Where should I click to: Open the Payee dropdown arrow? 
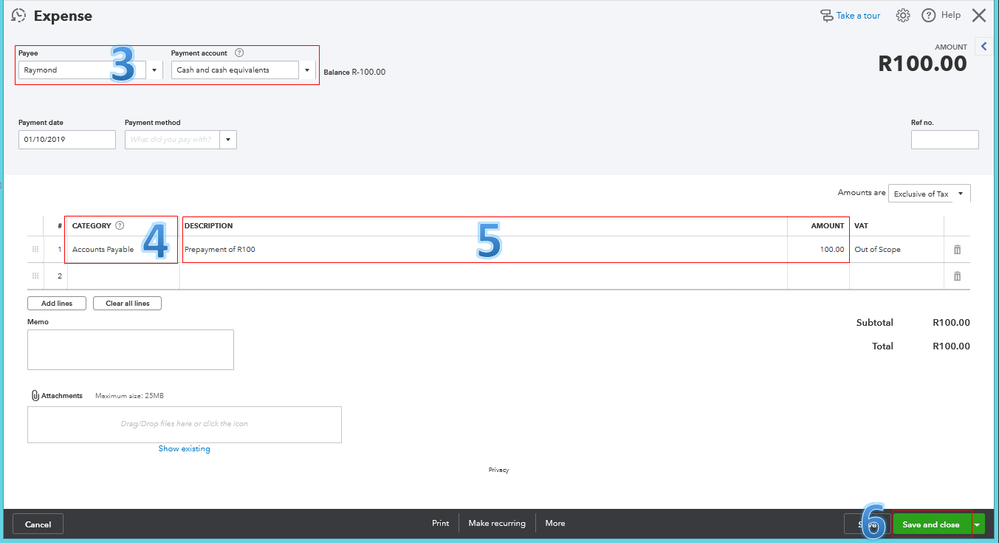point(154,70)
